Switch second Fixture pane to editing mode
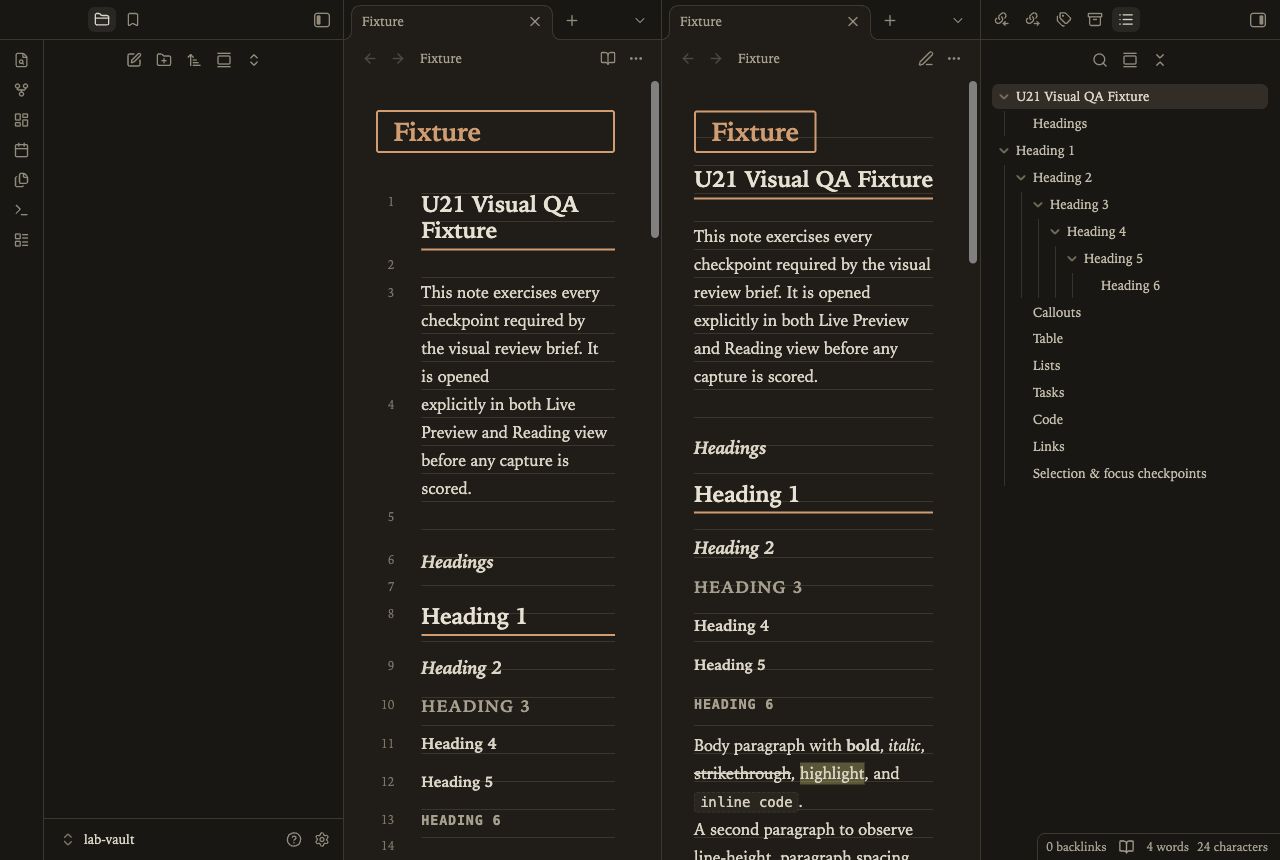 [x=926, y=59]
